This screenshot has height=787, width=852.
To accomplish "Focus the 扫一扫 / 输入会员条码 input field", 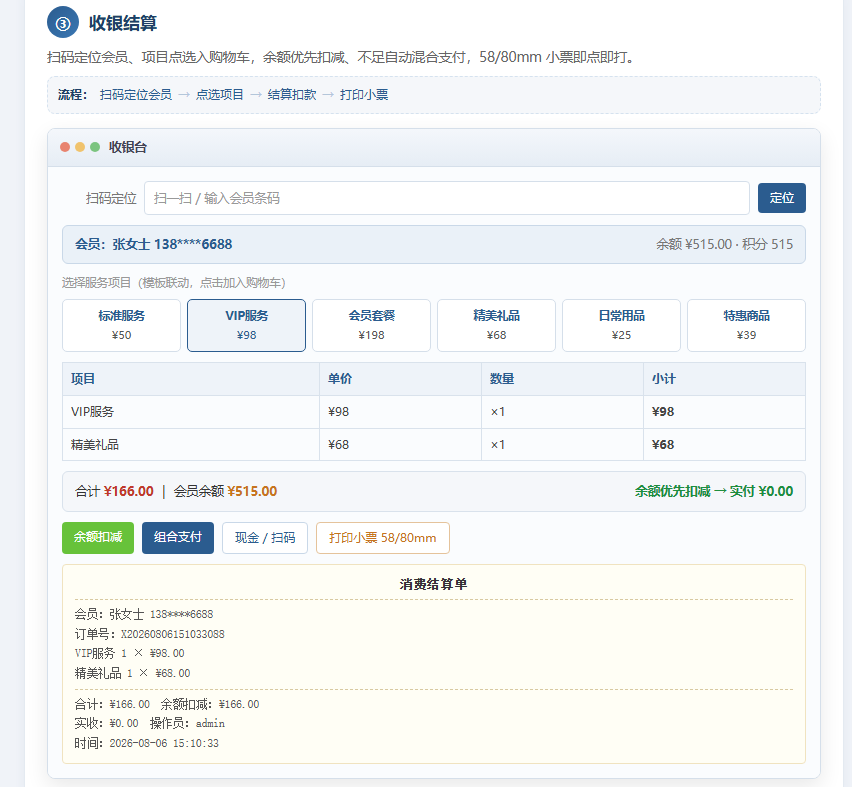I will pyautogui.click(x=447, y=198).
